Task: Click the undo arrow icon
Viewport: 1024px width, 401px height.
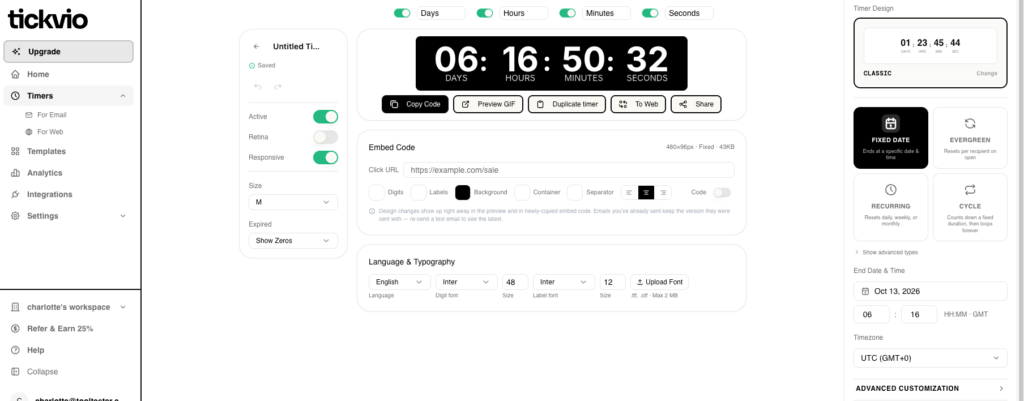Action: [258, 87]
